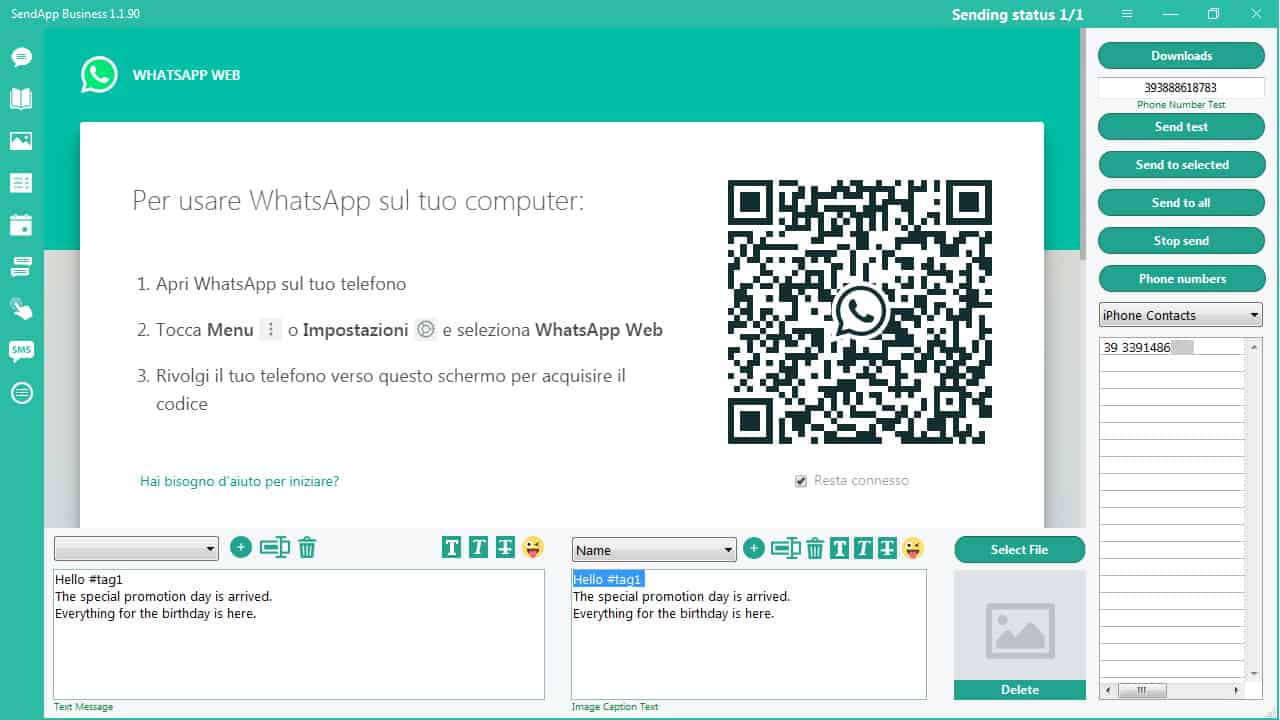The height and width of the screenshot is (720, 1280).
Task: Click the contacts list horizontal scrollbar
Action: click(1172, 690)
